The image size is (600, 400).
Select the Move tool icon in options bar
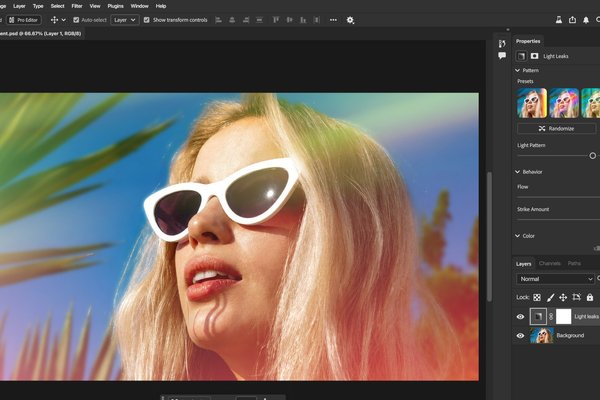[54, 20]
